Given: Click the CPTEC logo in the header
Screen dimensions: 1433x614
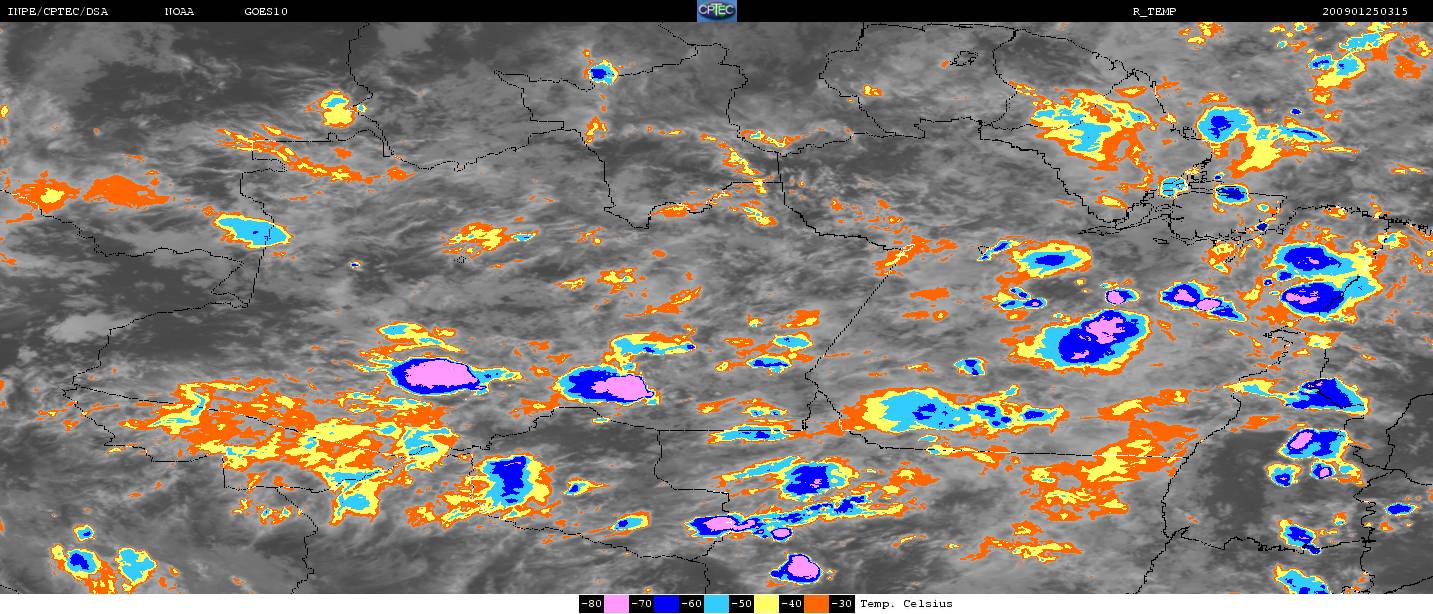Looking at the screenshot, I should tap(716, 11).
